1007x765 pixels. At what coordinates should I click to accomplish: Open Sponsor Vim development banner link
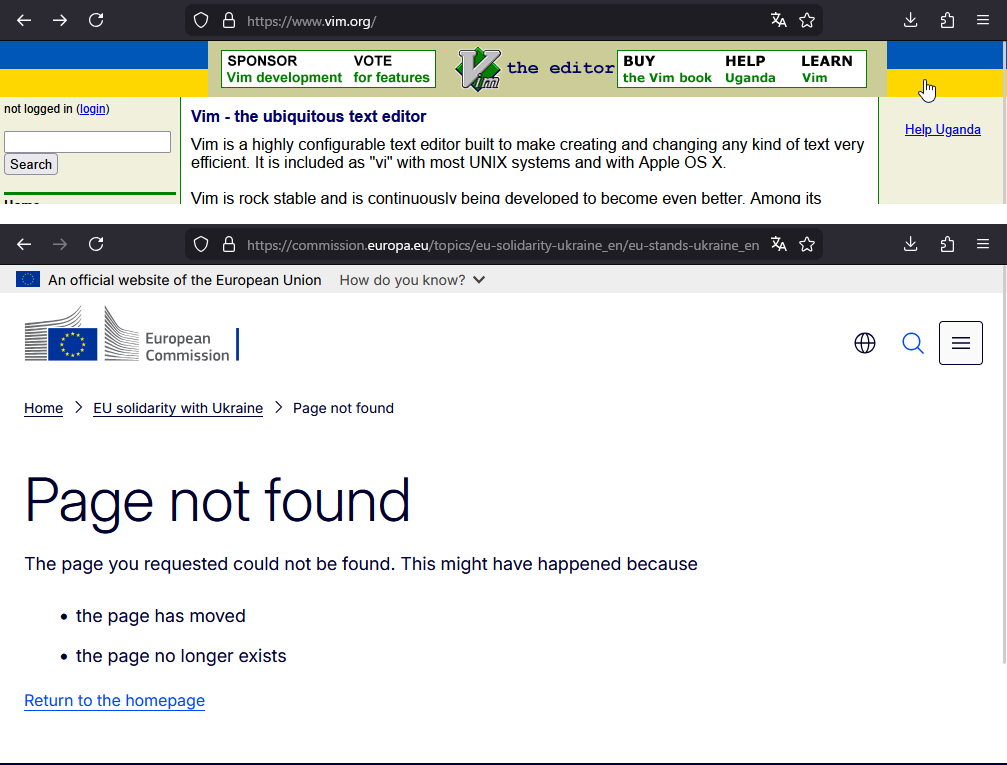[285, 69]
